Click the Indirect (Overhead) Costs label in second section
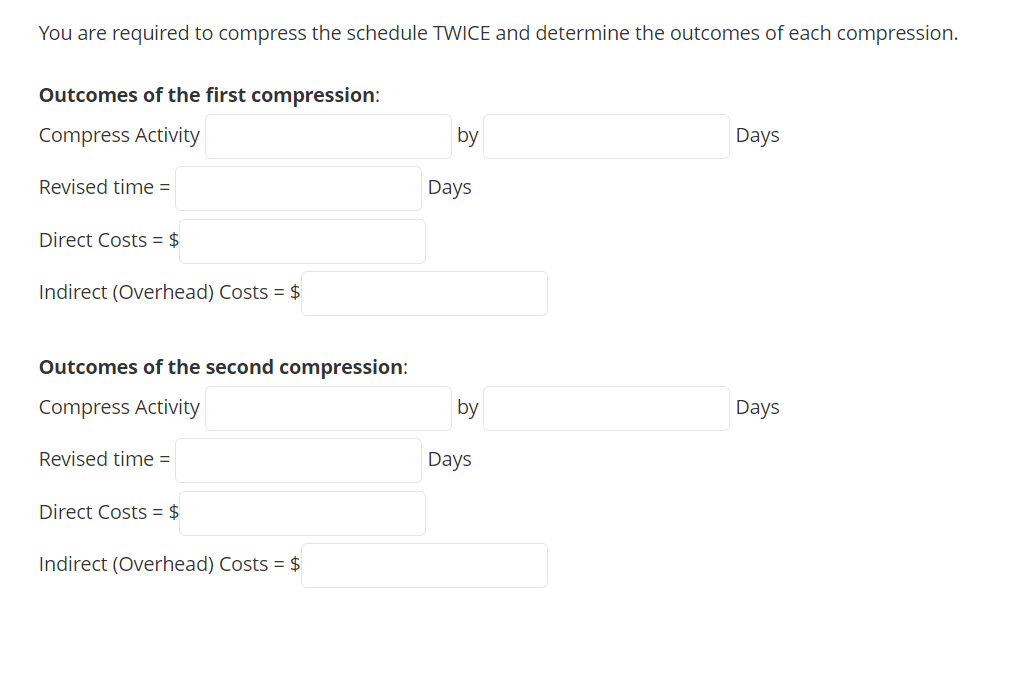Screen dimensions: 1036x675 pos(160,564)
